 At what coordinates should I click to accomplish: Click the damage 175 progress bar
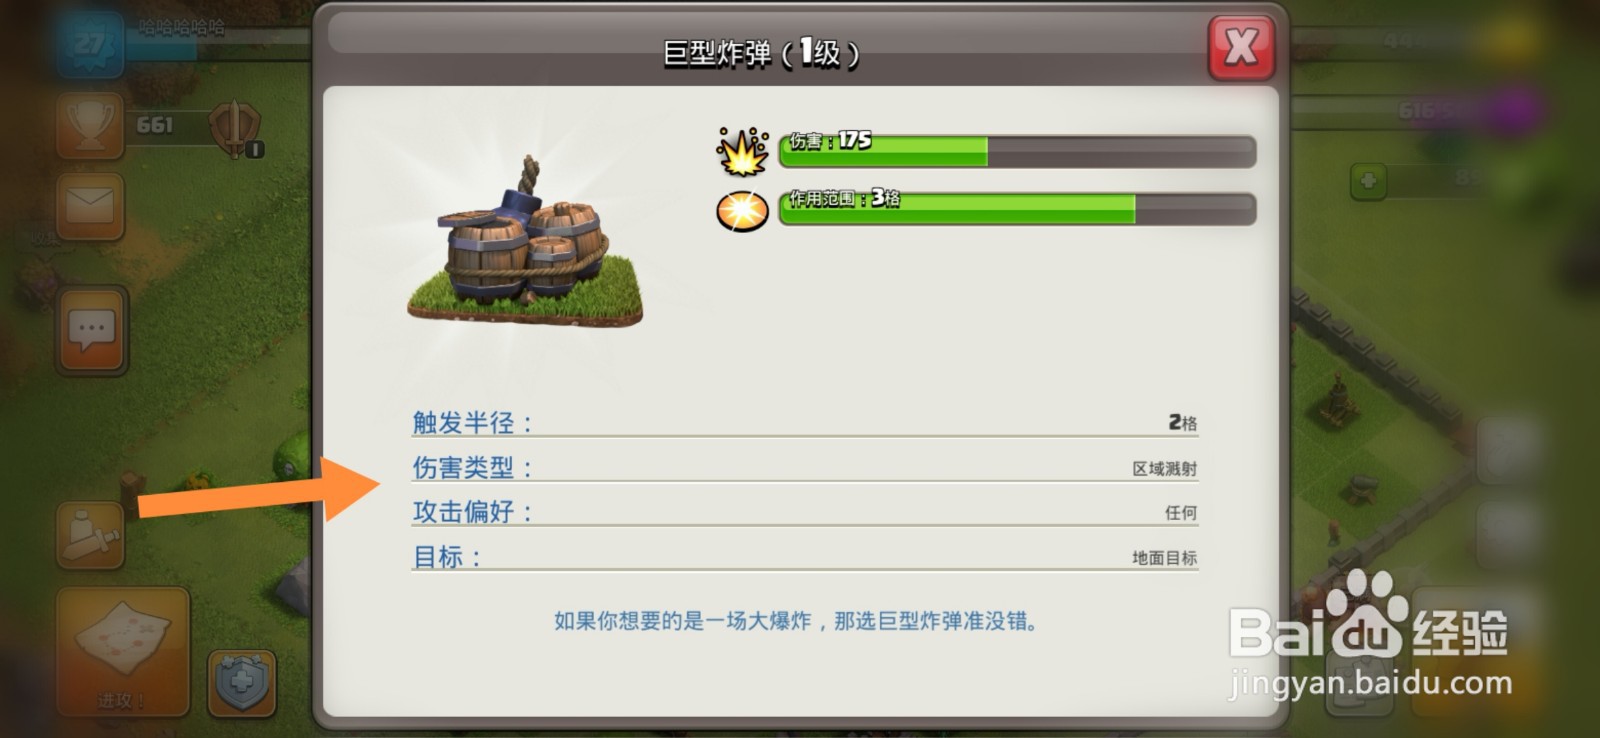pos(1017,151)
